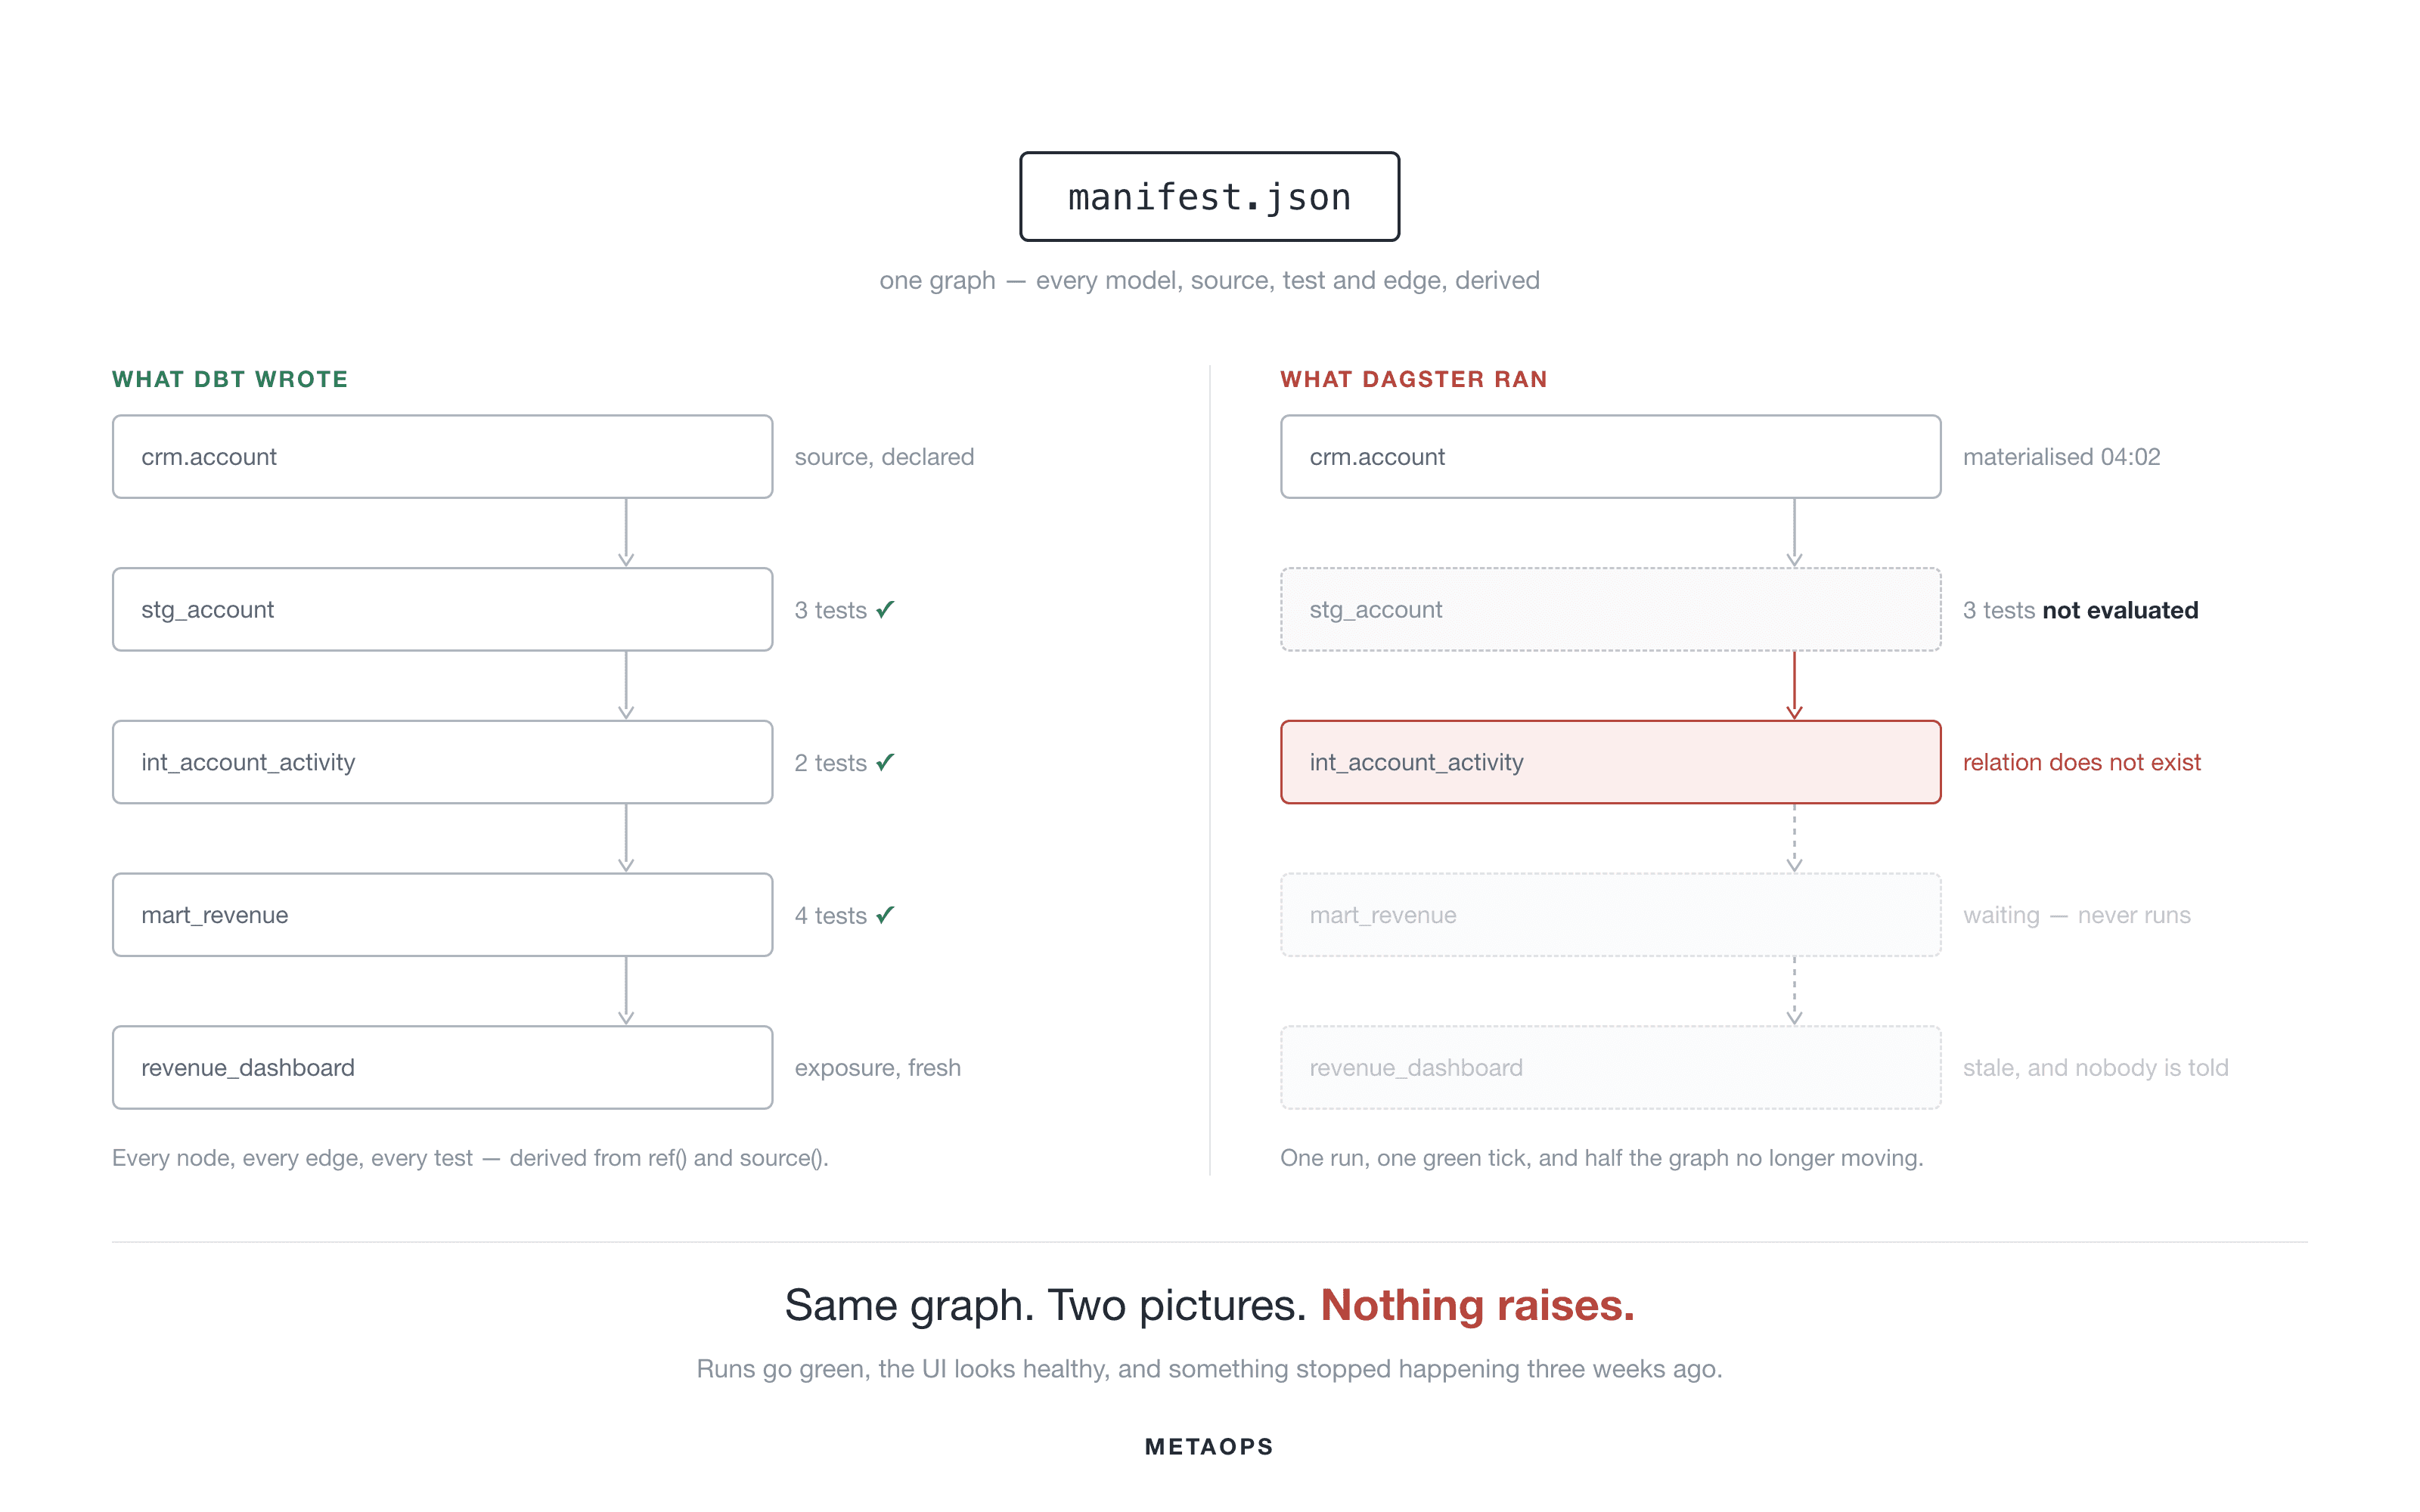
Task: Click the green checkmark beside 2 tests
Action: [x=885, y=762]
